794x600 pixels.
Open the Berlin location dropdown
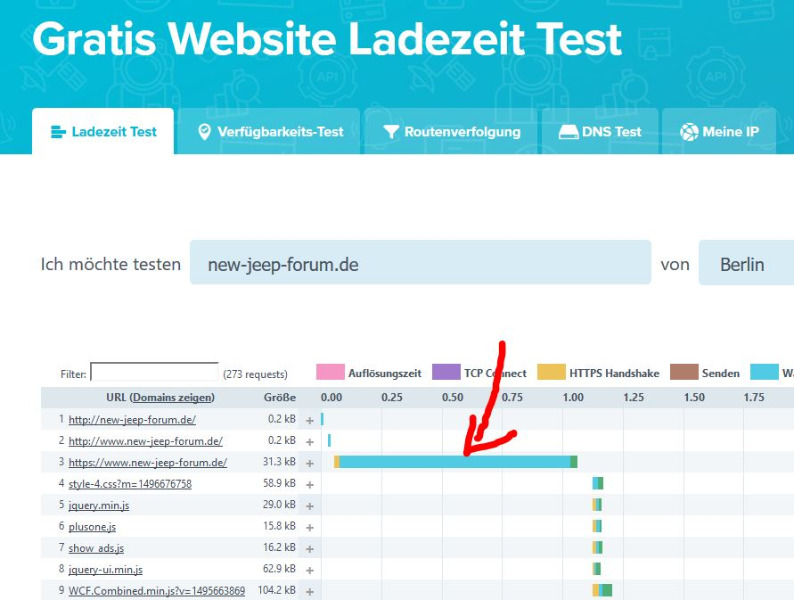click(x=746, y=263)
